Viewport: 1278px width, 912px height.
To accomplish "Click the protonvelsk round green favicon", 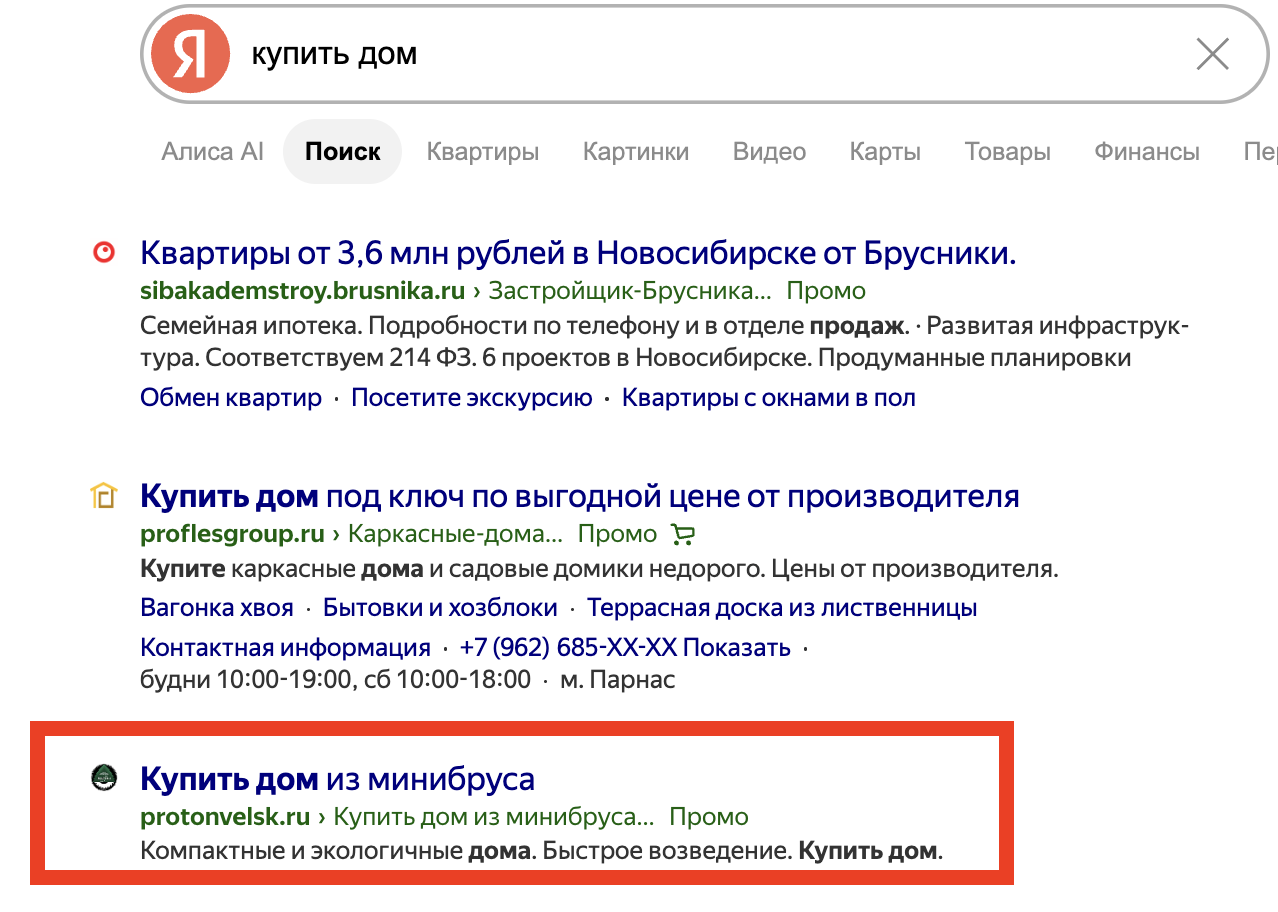I will (104, 777).
